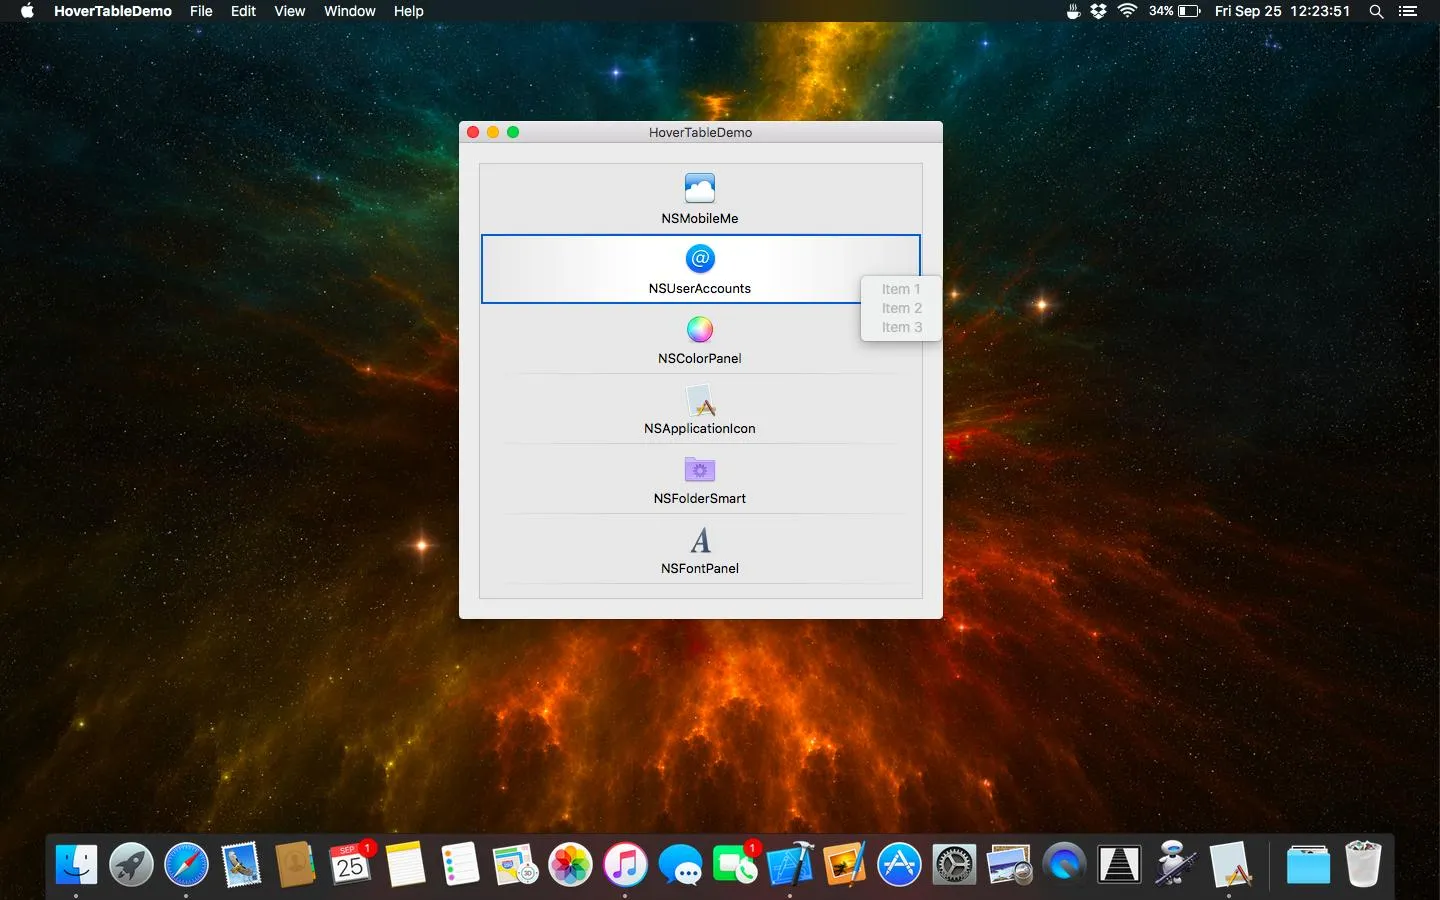Click the coffee cup menu bar icon
The height and width of the screenshot is (900, 1440).
(x=1073, y=11)
